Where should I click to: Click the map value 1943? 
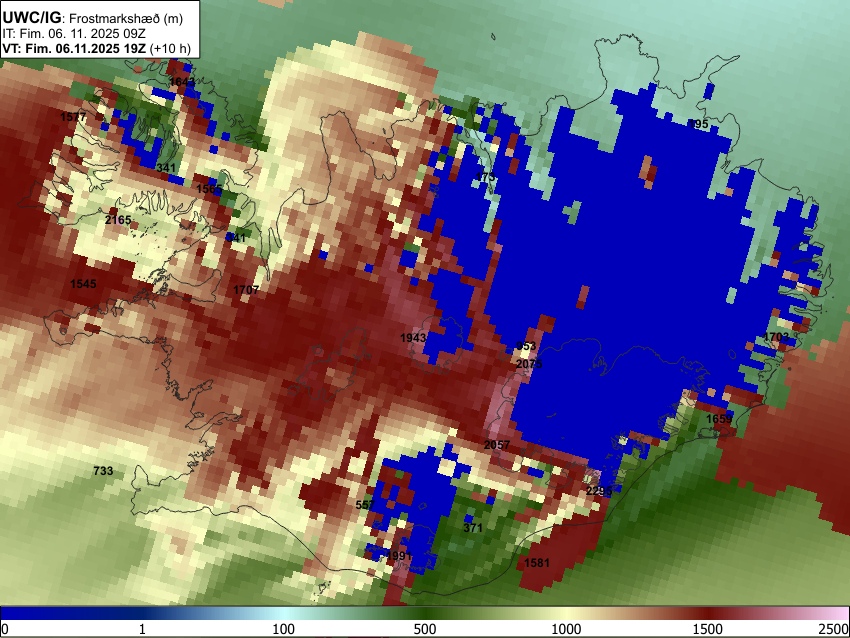(x=413, y=338)
